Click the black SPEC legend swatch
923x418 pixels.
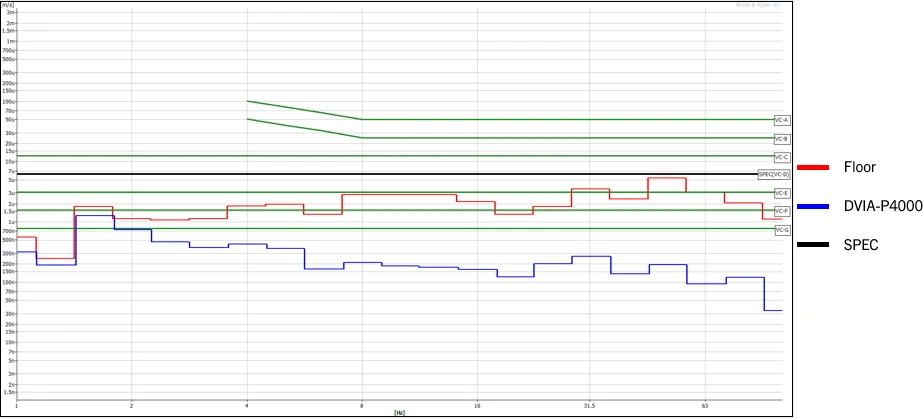812,245
